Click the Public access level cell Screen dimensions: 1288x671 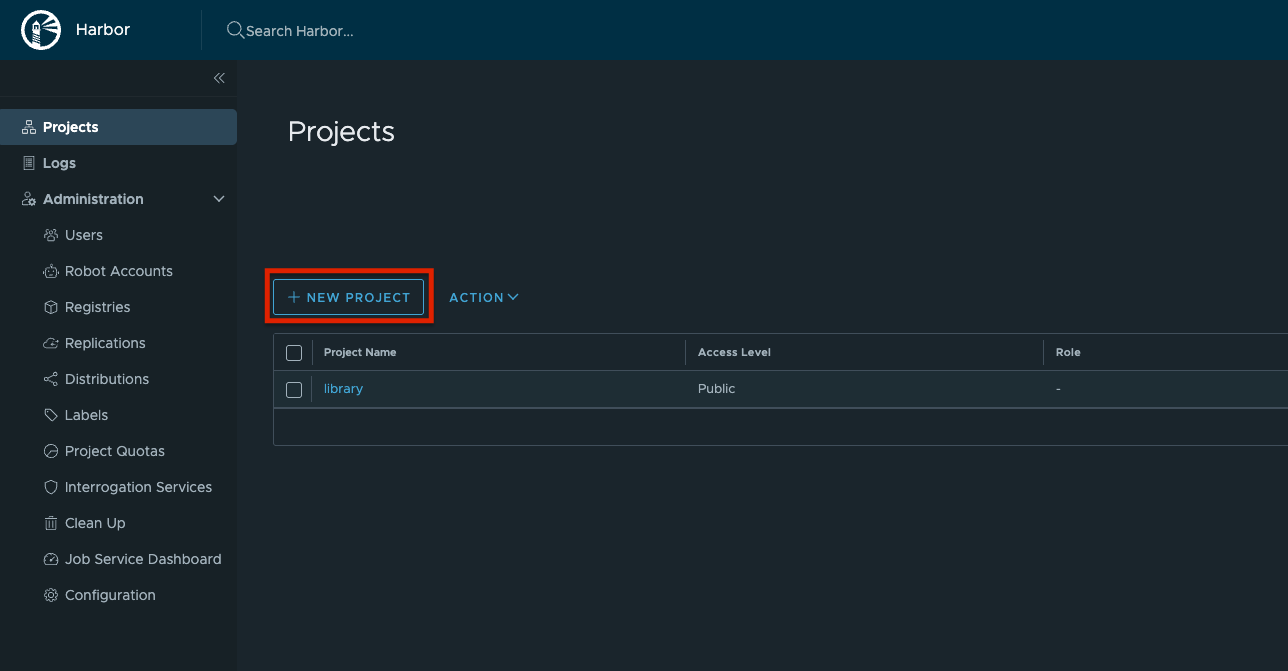pyautogui.click(x=716, y=389)
